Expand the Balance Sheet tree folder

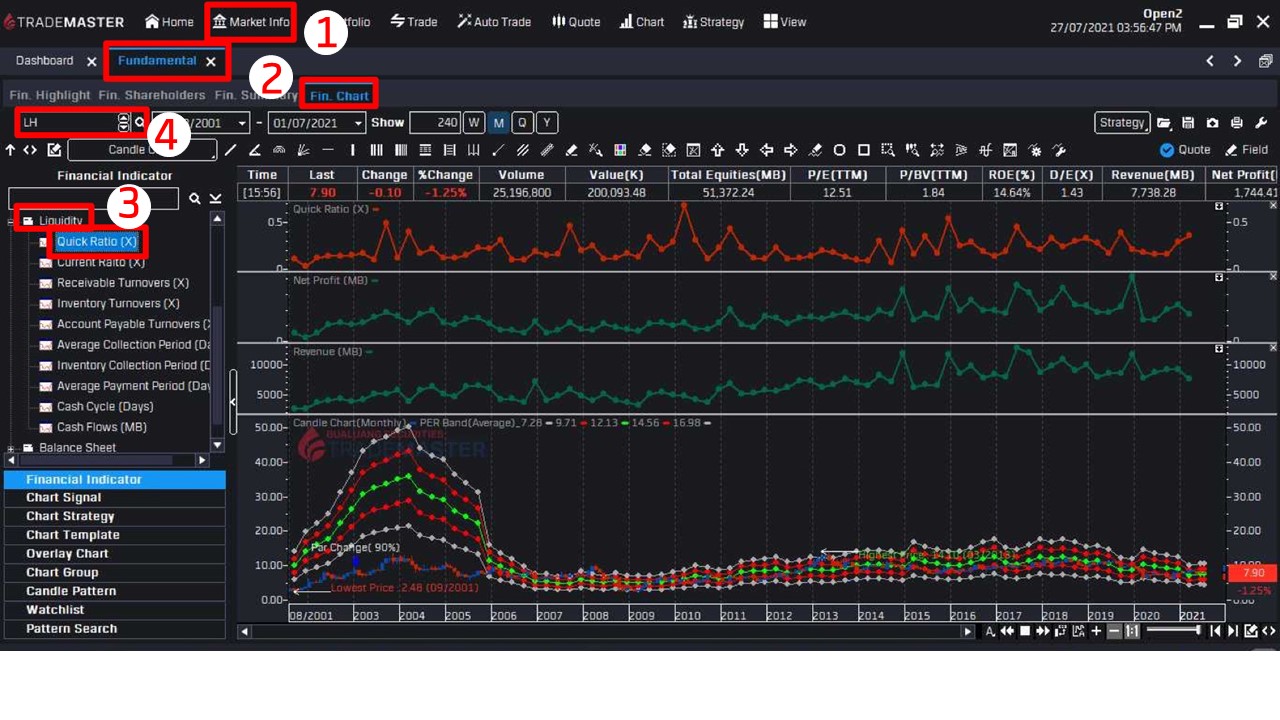tap(11, 448)
